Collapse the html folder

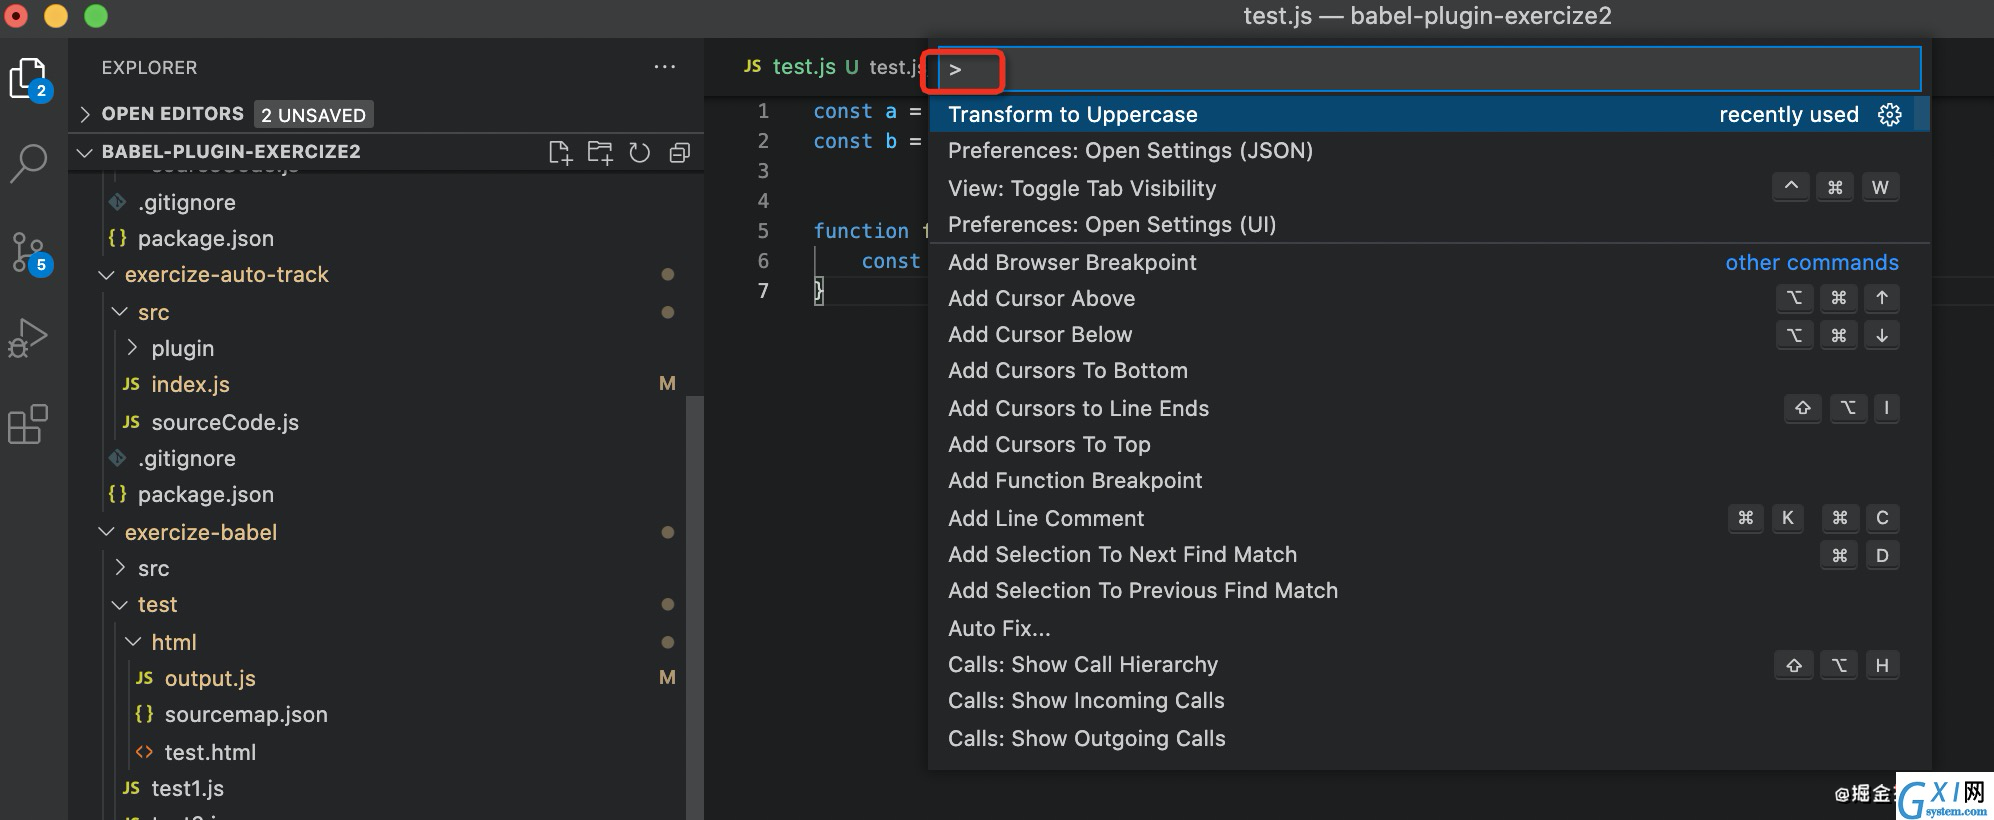pos(132,642)
